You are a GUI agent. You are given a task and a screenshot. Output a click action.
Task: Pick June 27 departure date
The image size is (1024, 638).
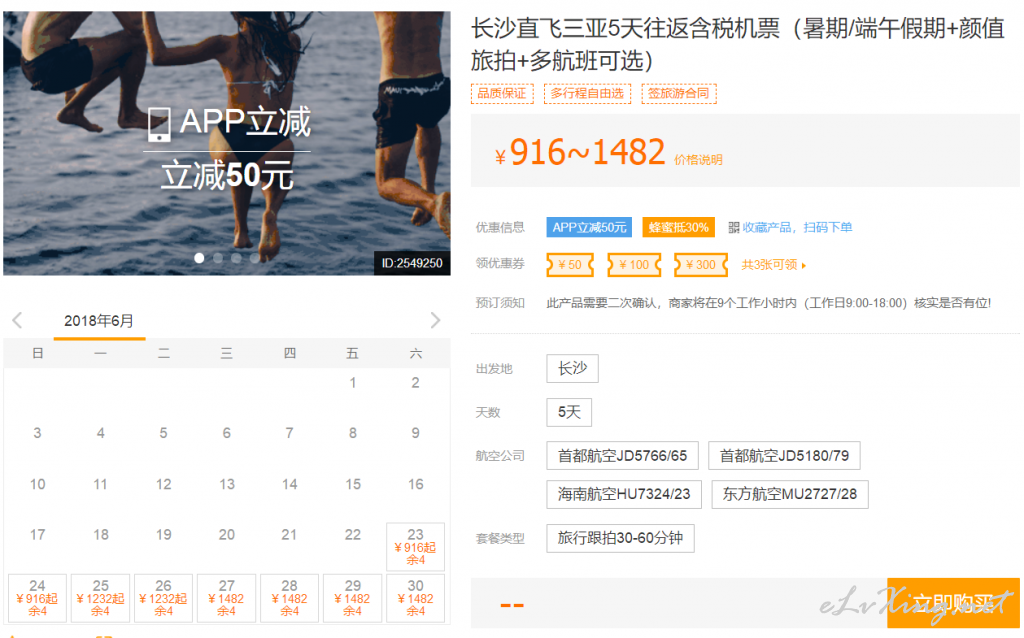pos(227,598)
